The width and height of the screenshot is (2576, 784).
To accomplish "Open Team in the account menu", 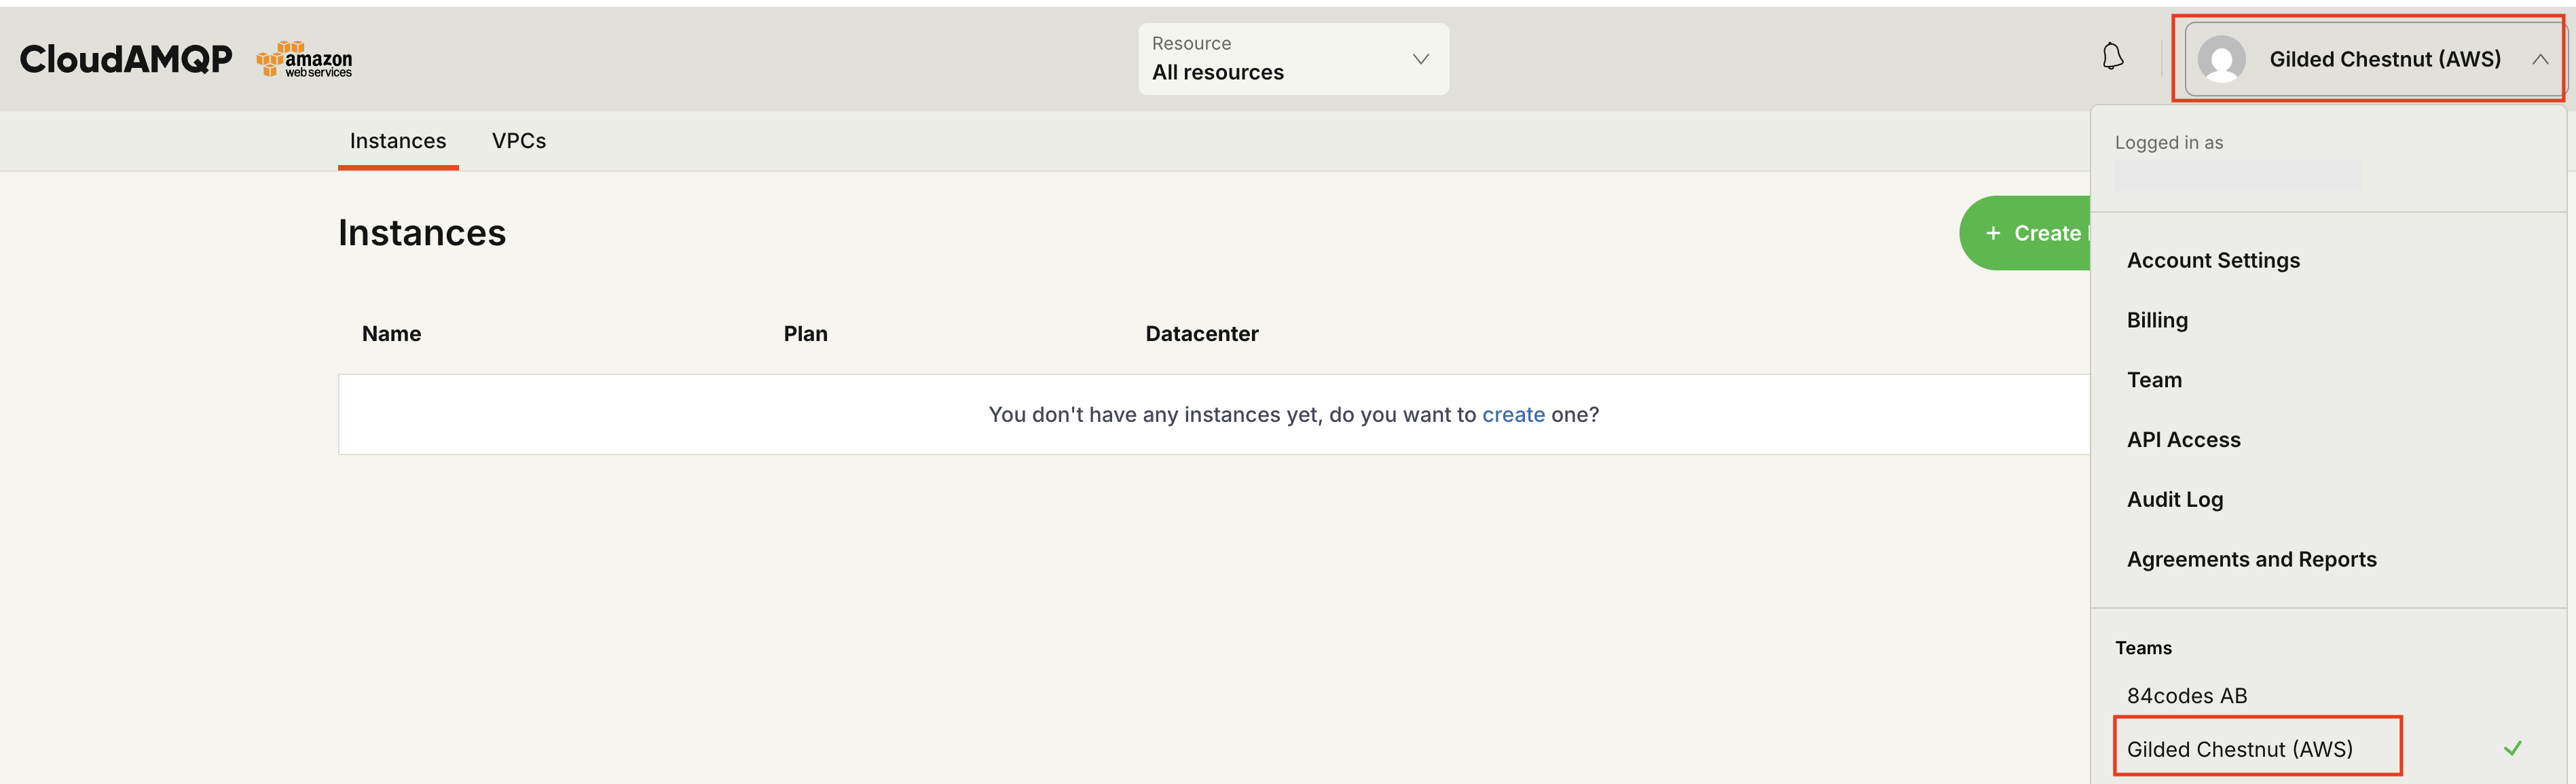I will 2154,380.
